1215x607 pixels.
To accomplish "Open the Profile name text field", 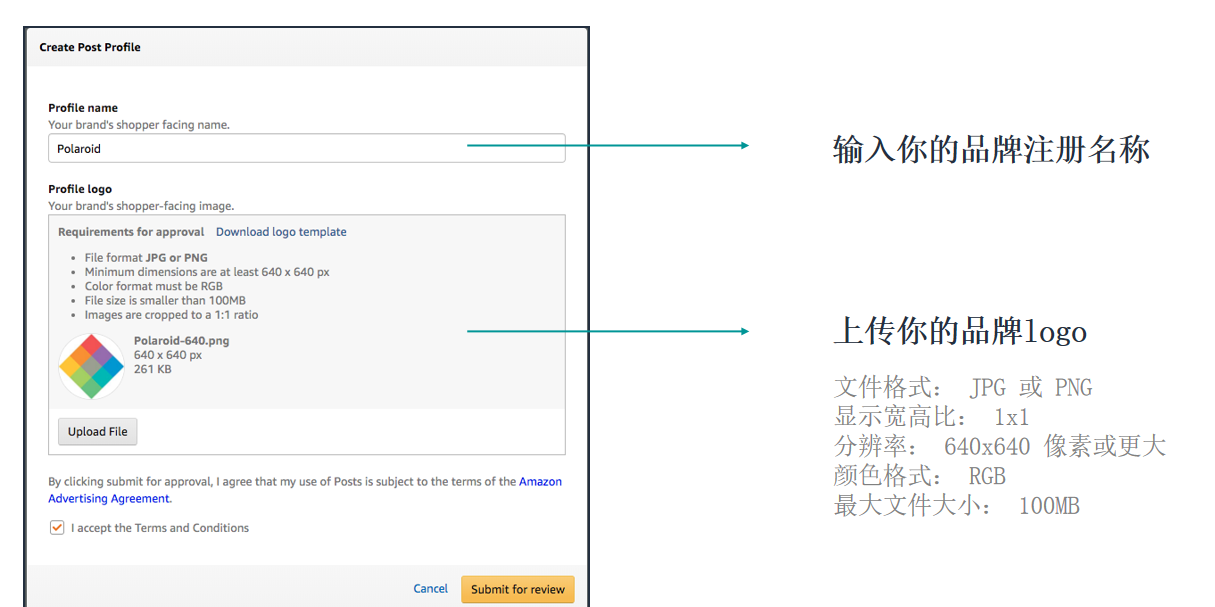I will coord(306,148).
